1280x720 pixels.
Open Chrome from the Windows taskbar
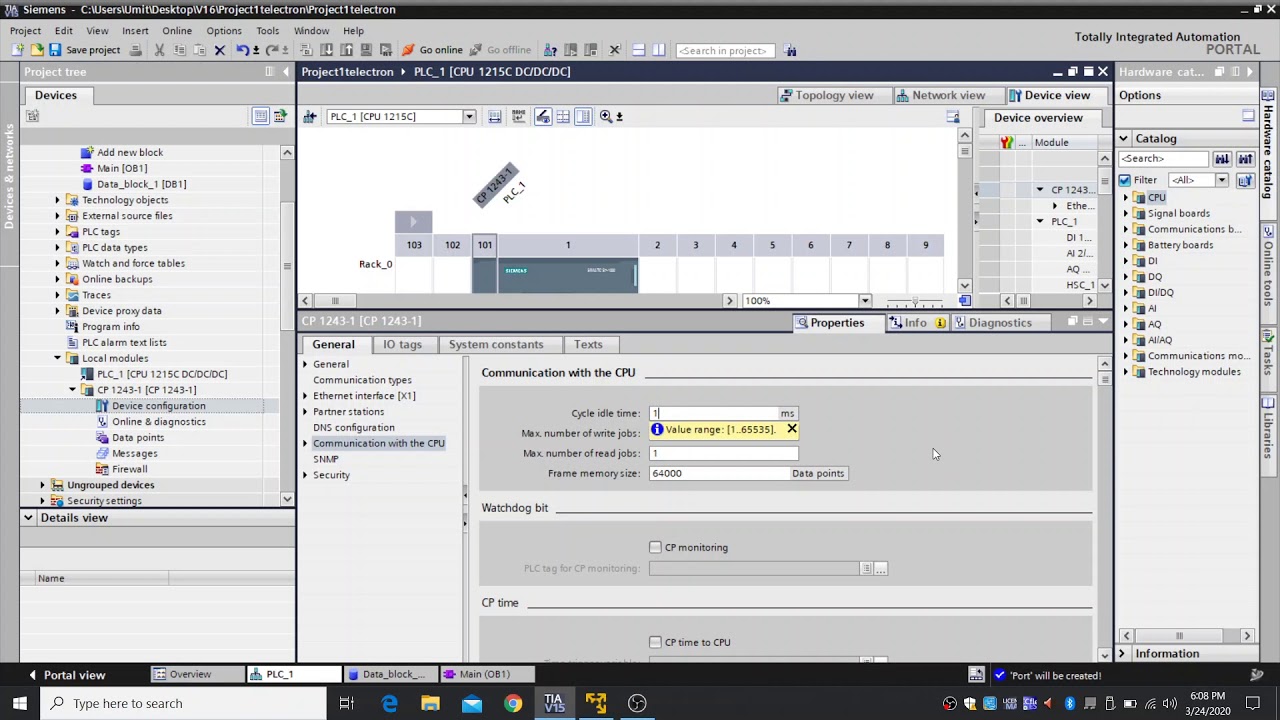(512, 703)
